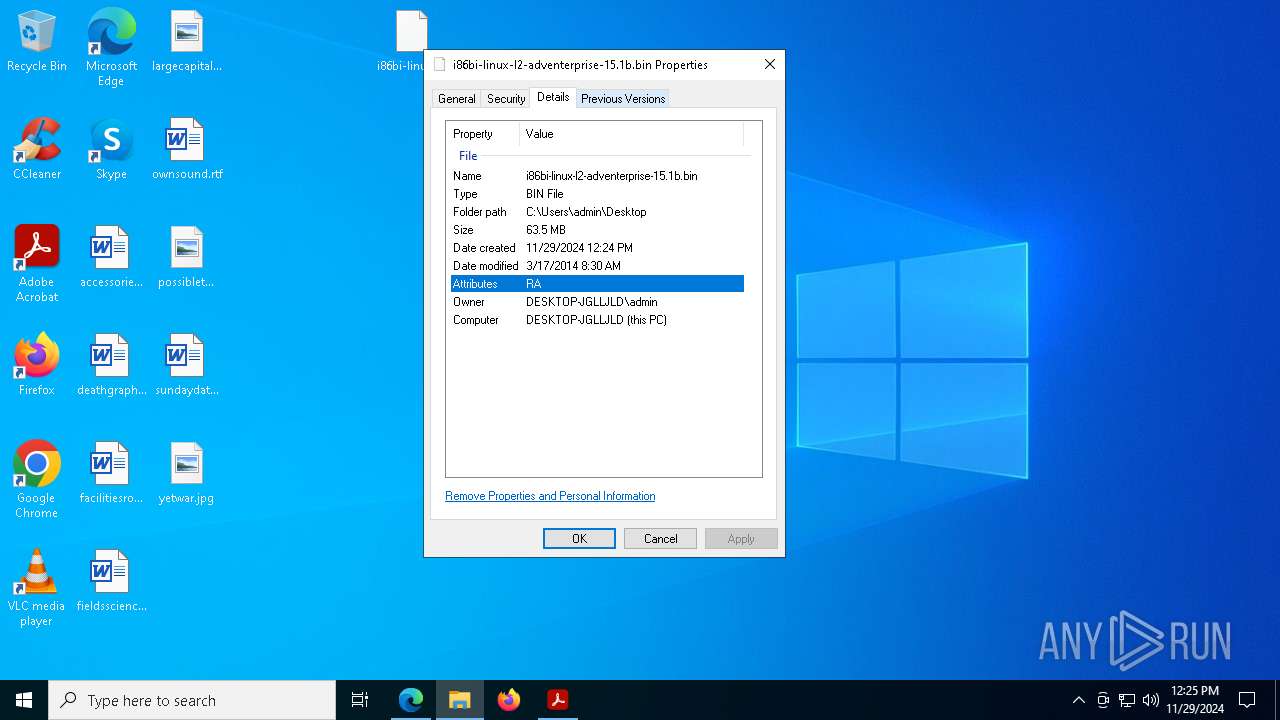Image resolution: width=1280 pixels, height=720 pixels.
Task: Select the Name property row
Action: pyautogui.click(x=597, y=176)
